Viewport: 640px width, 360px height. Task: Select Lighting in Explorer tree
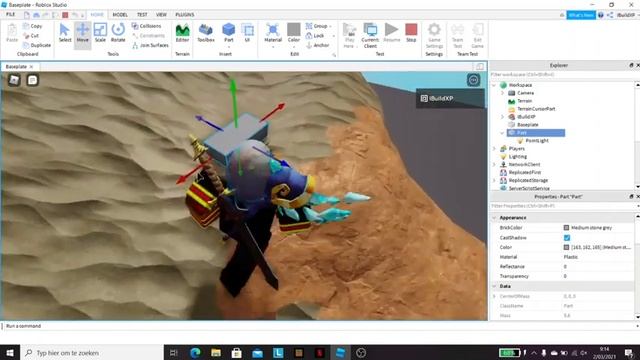click(518, 157)
